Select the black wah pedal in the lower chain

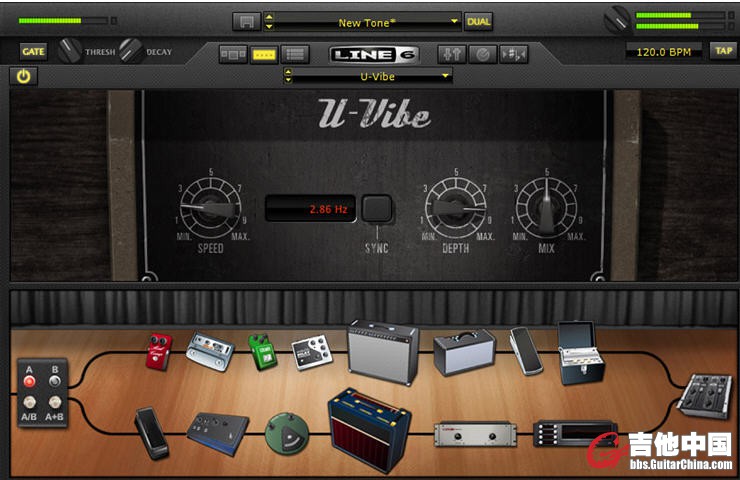(151, 432)
